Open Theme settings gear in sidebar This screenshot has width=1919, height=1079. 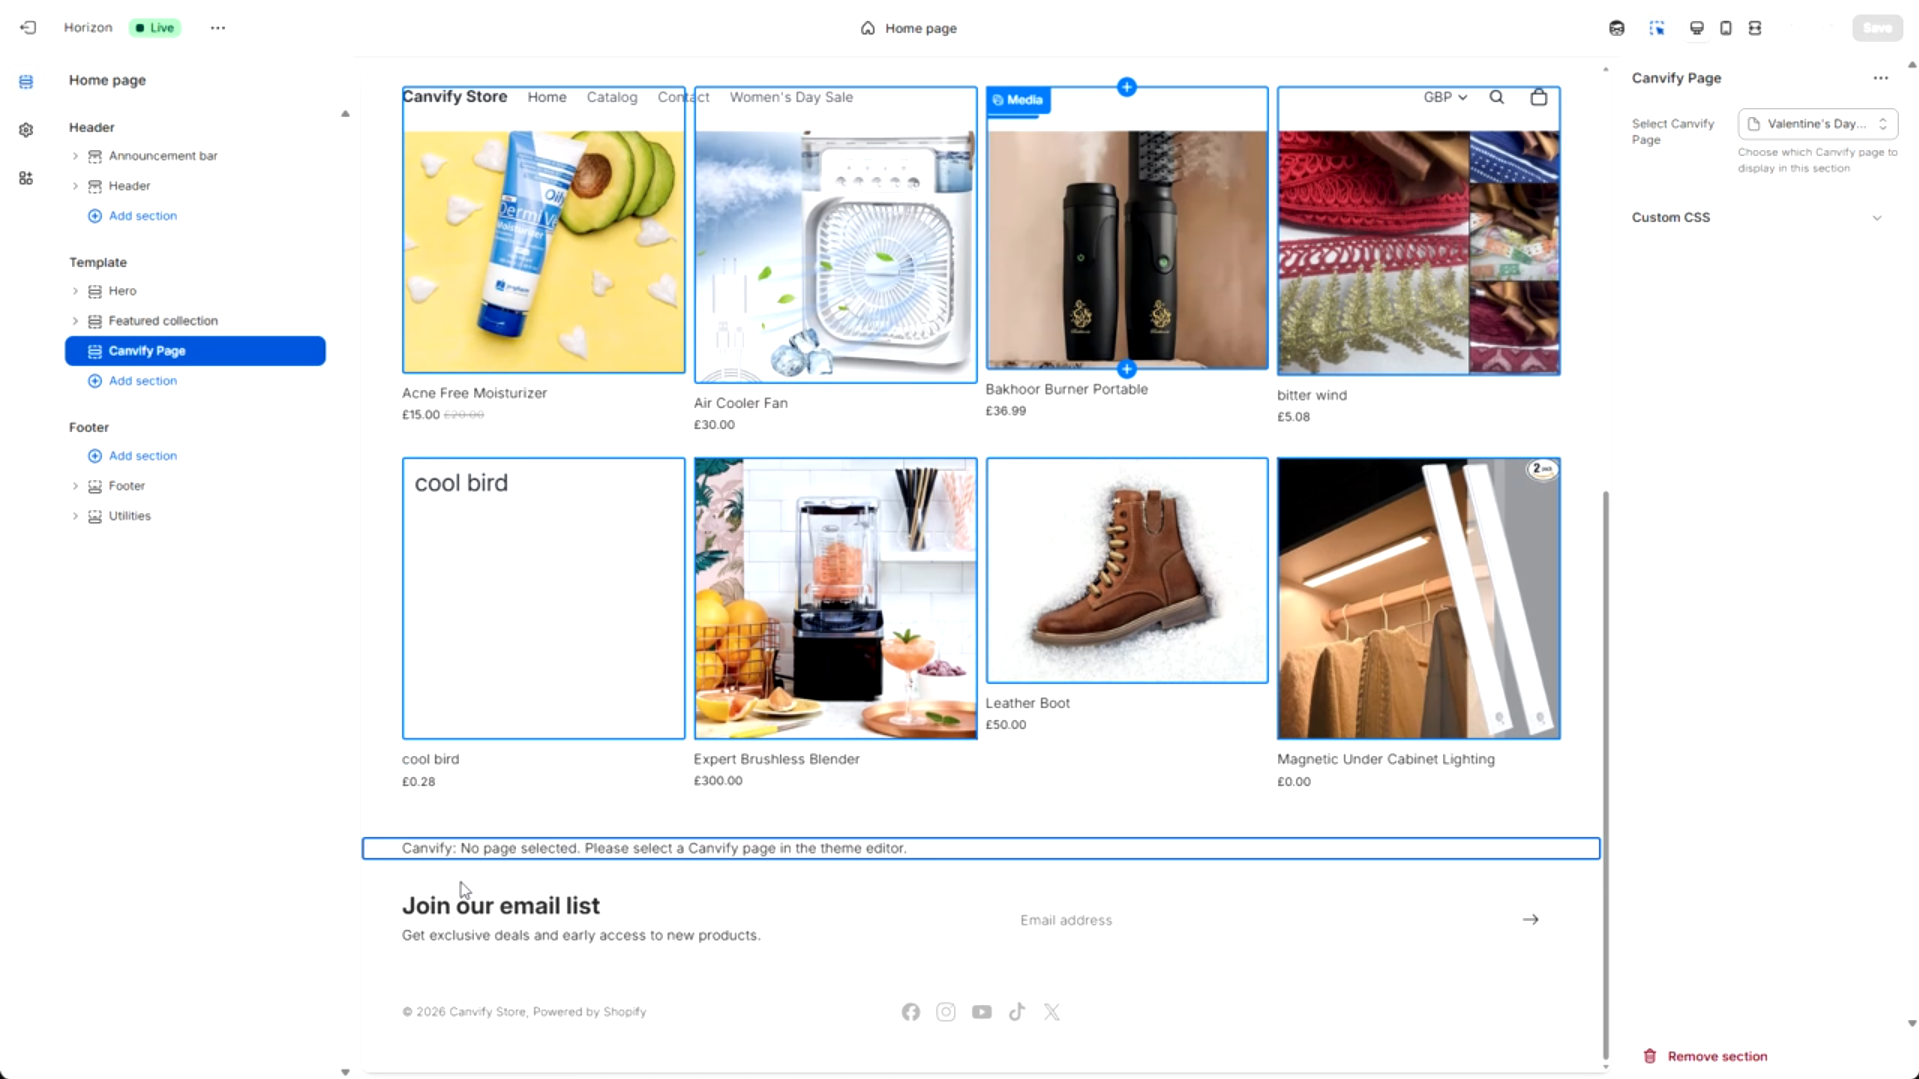click(x=26, y=130)
